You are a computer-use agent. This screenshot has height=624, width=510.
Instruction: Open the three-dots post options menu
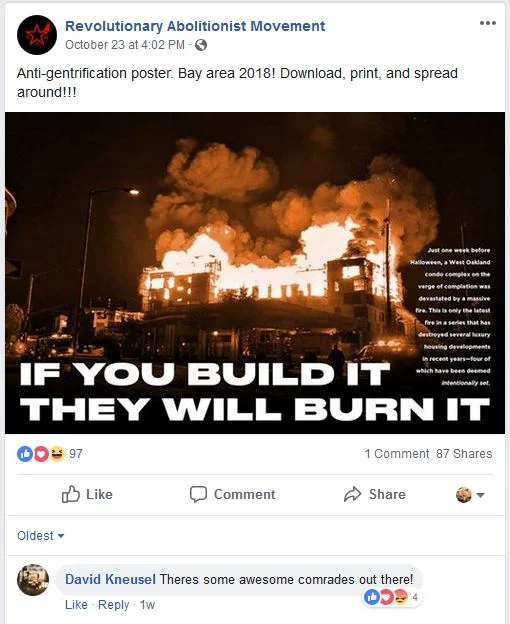click(x=488, y=23)
